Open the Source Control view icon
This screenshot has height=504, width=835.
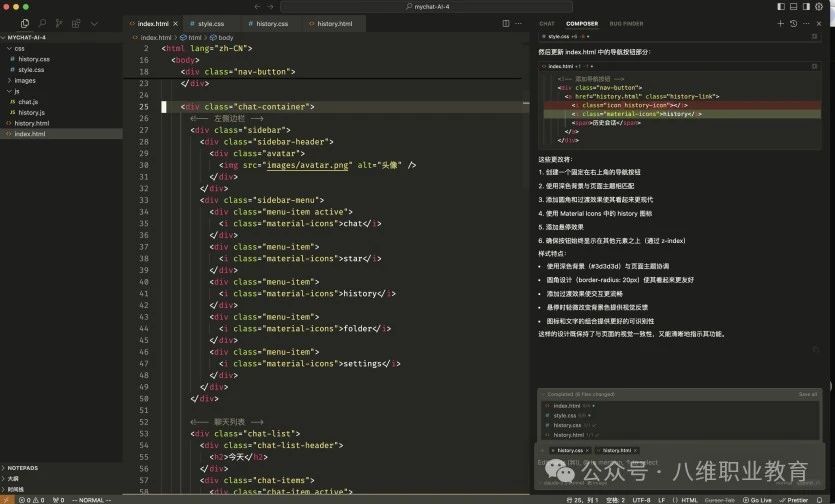coord(58,23)
